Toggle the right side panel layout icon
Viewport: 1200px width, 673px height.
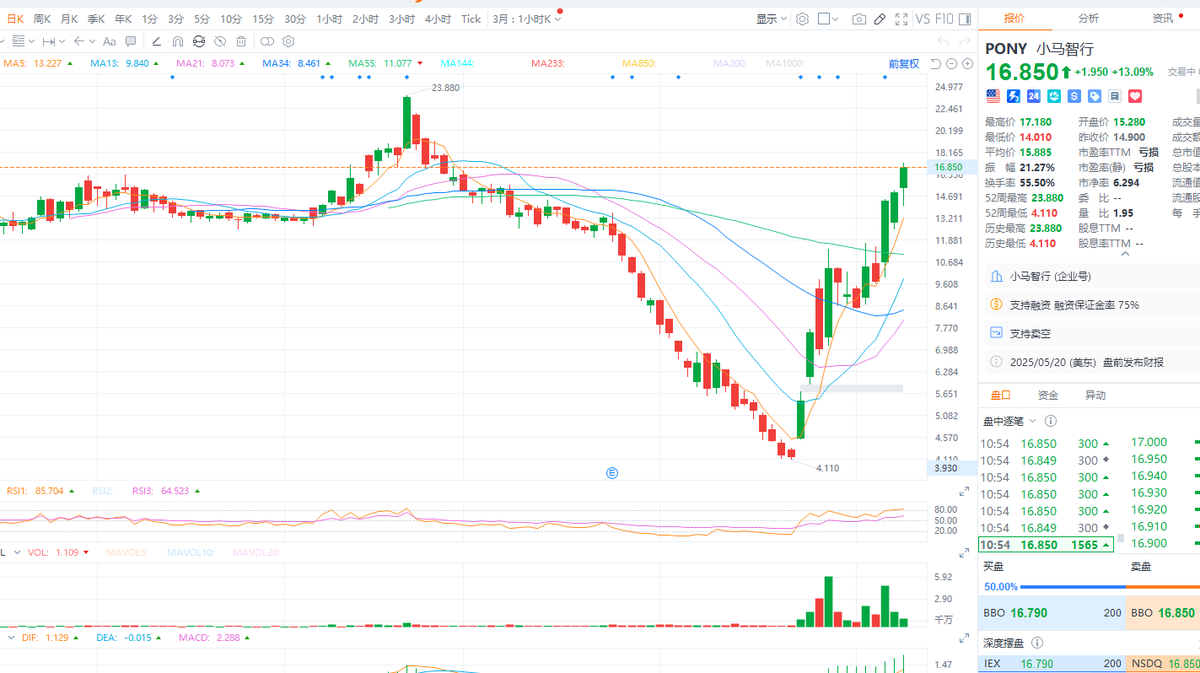965,19
